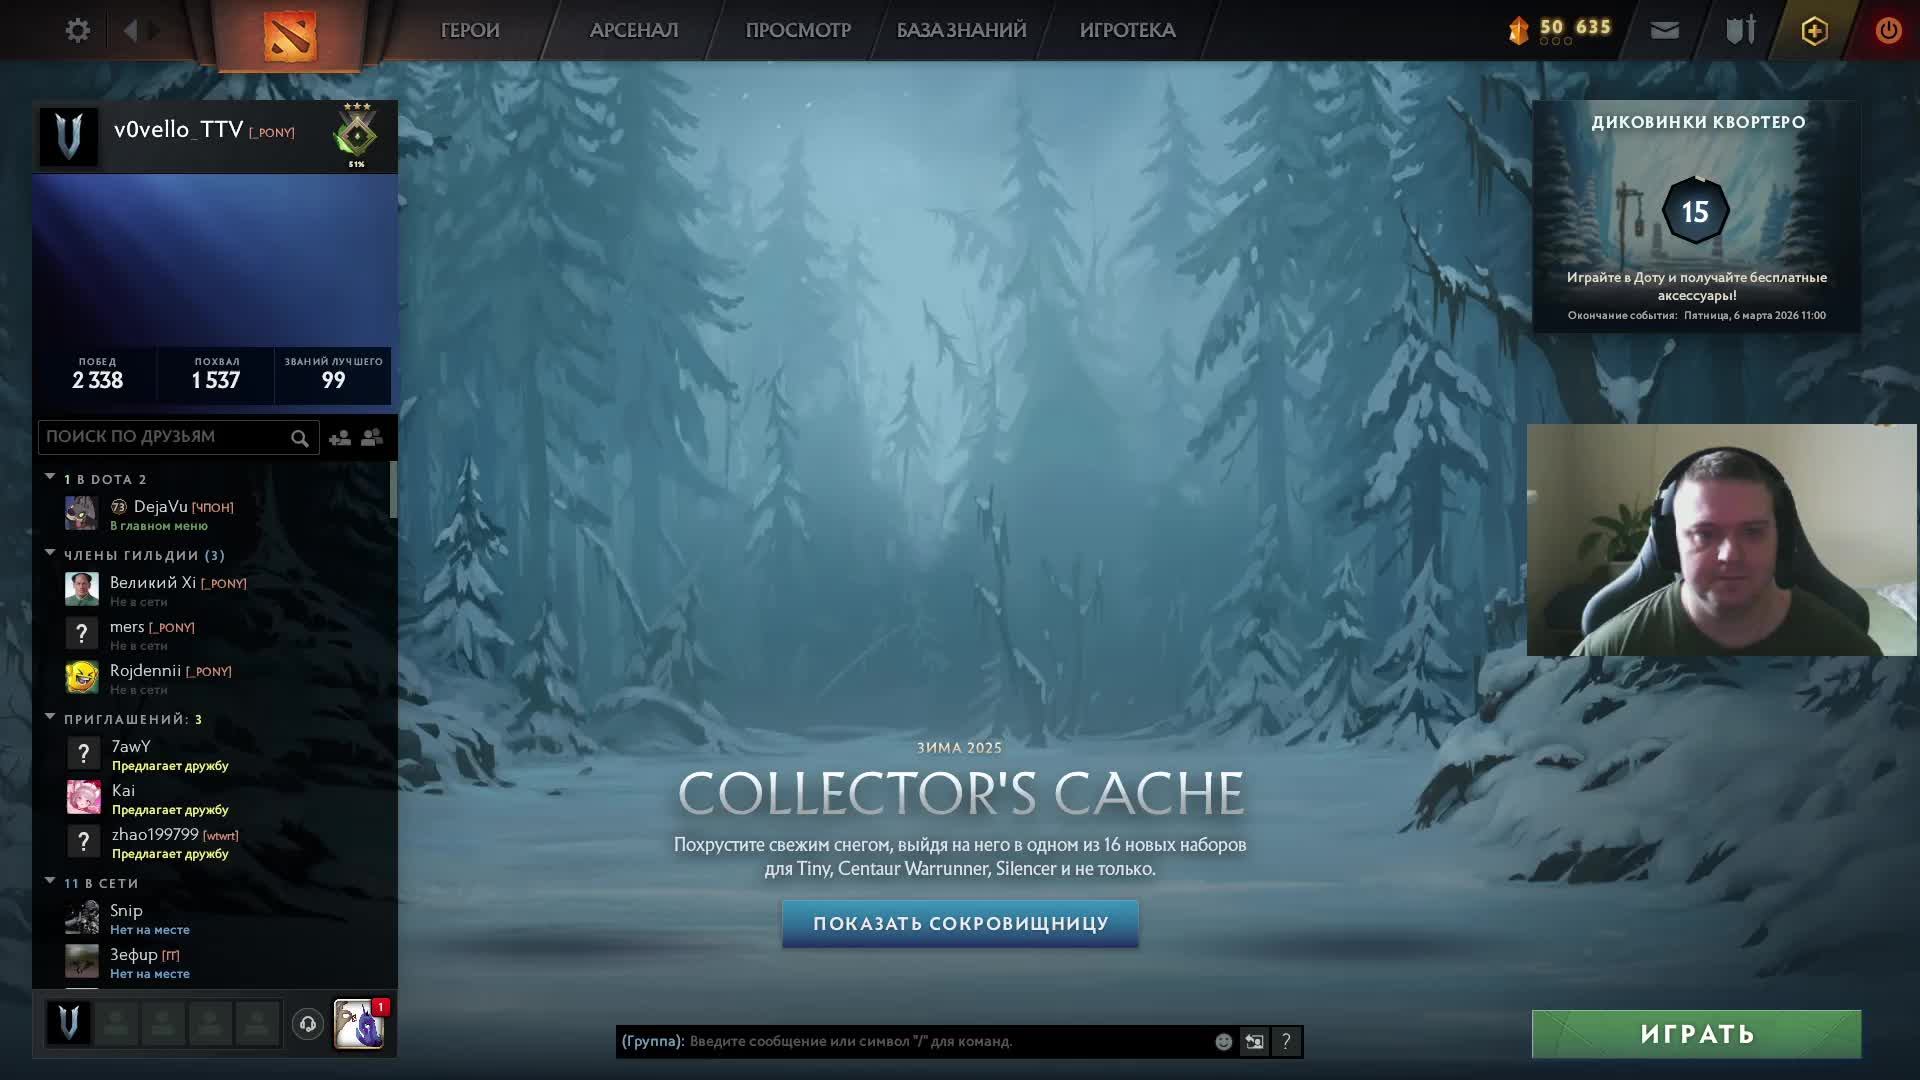The image size is (1920, 1080).
Task: Click the ПОКАЗАТЬ СОКРОВИЩНИЦУ button
Action: pos(960,924)
